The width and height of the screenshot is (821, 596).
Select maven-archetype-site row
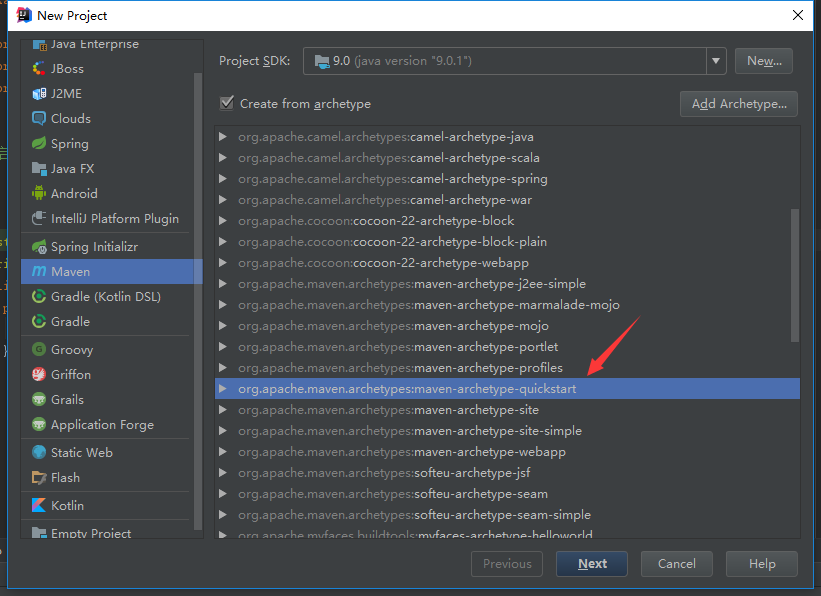tap(507, 410)
